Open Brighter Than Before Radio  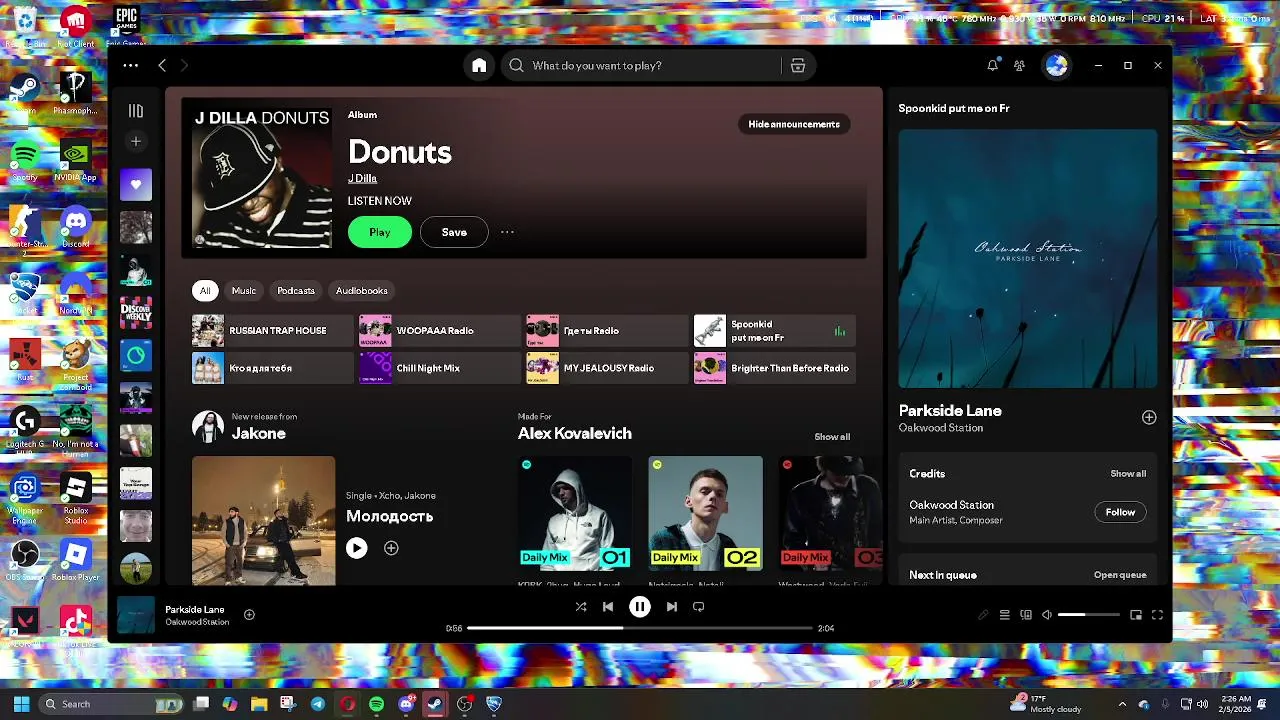pos(775,368)
